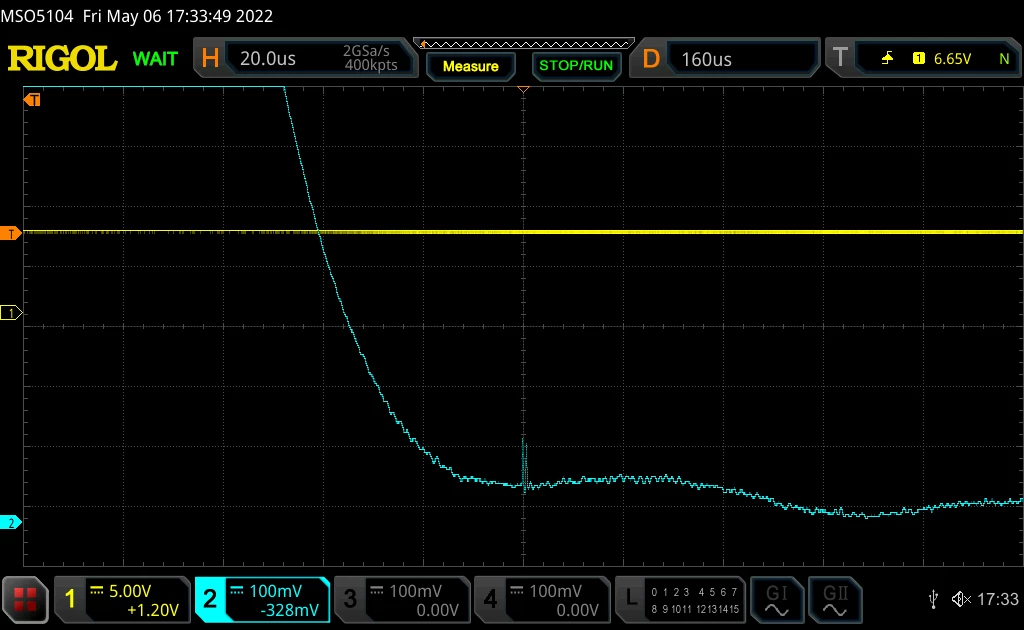Click channel 3 DC coupling icon
This screenshot has height=630, width=1024.
click(377, 590)
